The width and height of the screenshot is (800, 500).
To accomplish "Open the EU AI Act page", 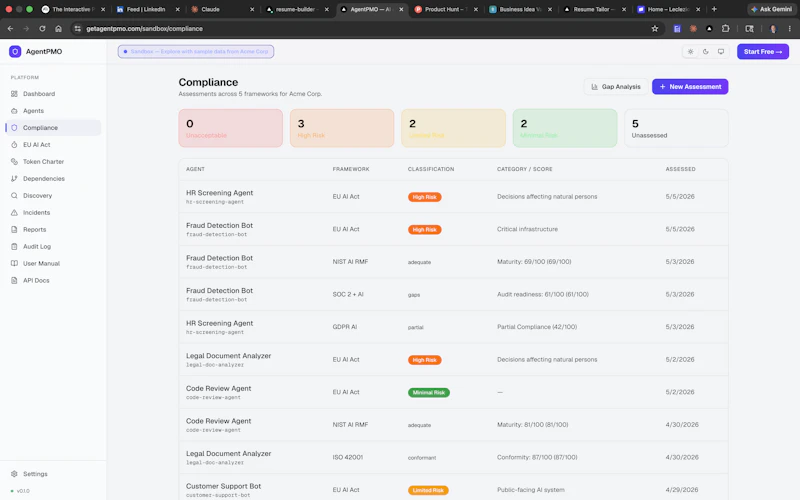I will [36, 145].
